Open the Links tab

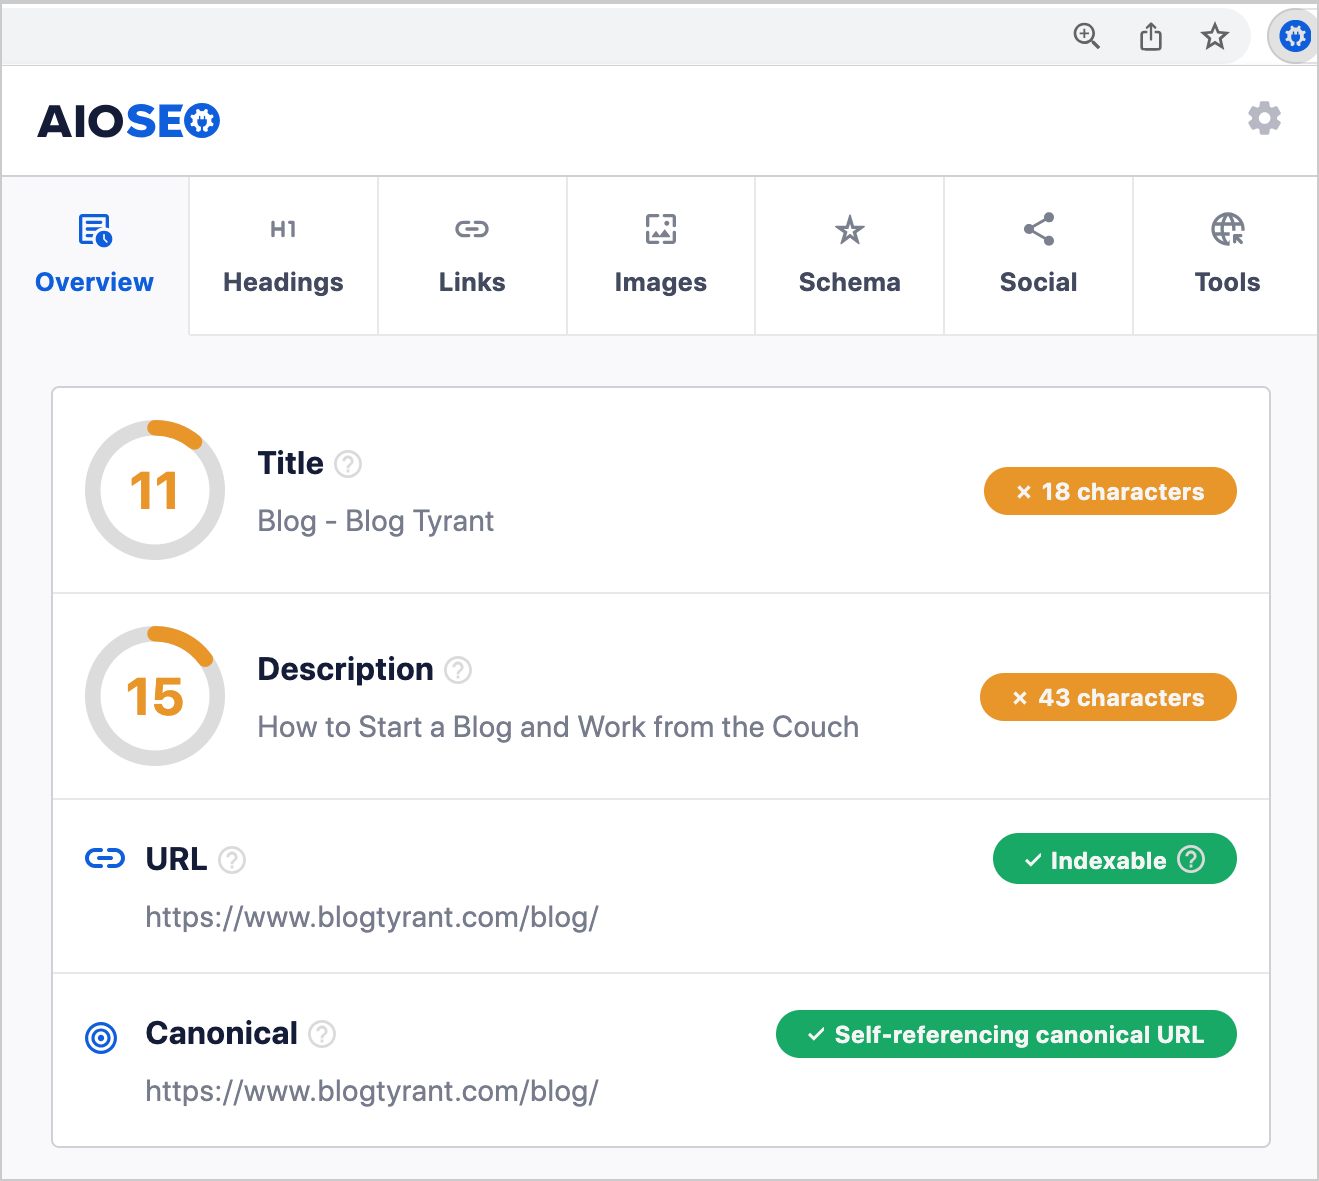472,255
